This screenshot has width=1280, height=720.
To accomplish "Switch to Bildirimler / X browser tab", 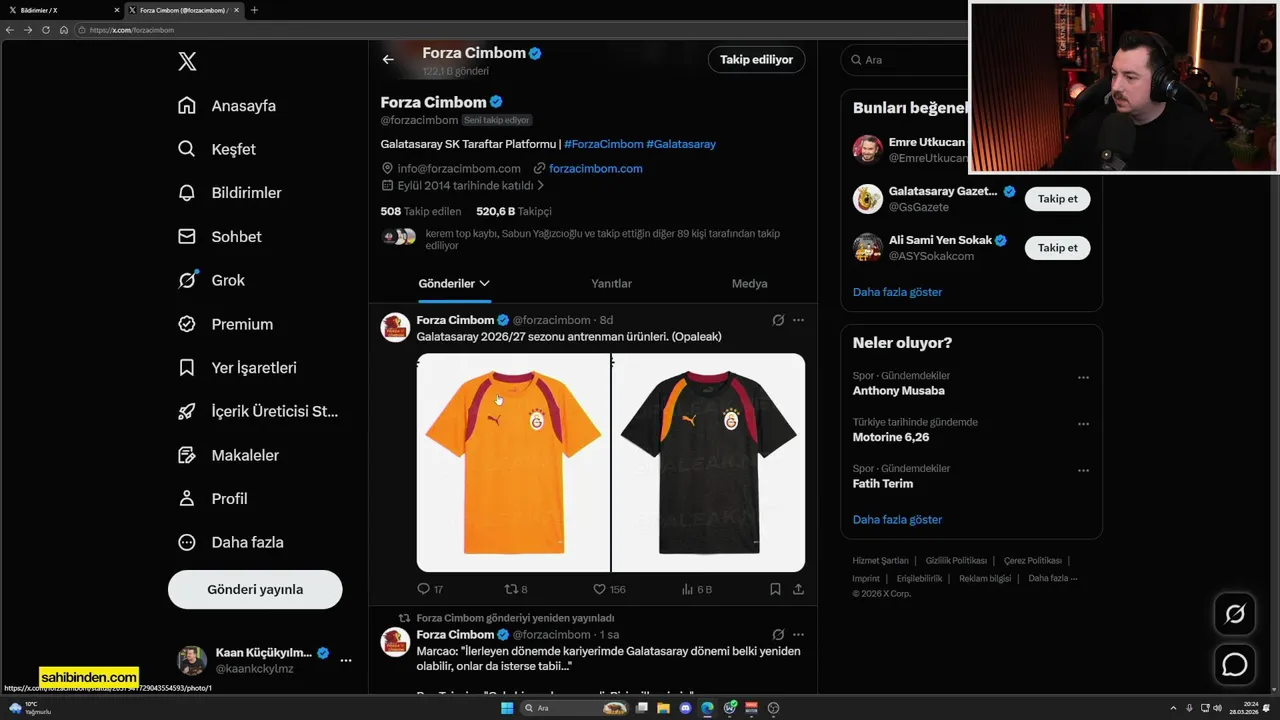I will pos(60,10).
